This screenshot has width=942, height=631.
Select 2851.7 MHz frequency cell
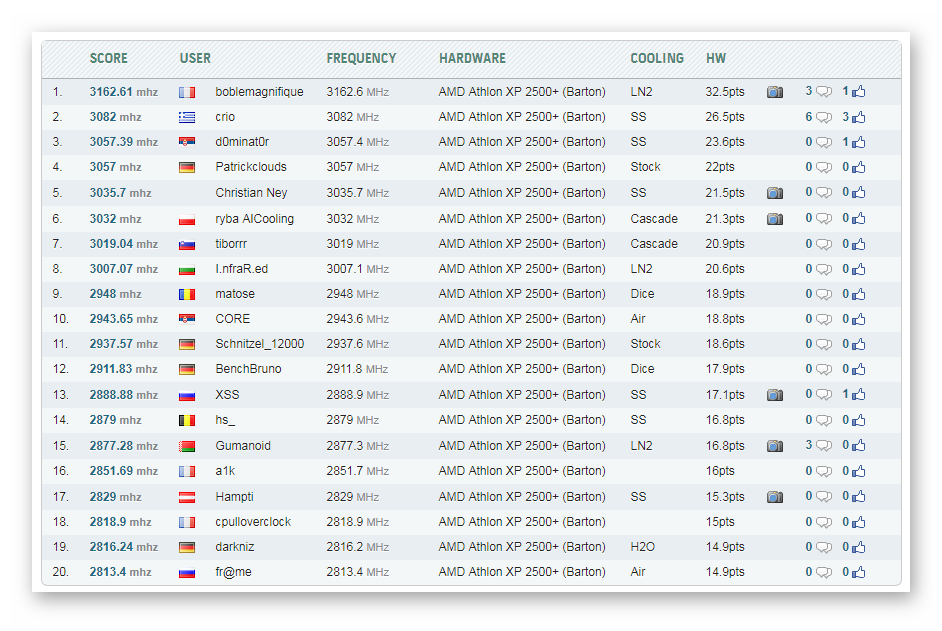point(357,471)
